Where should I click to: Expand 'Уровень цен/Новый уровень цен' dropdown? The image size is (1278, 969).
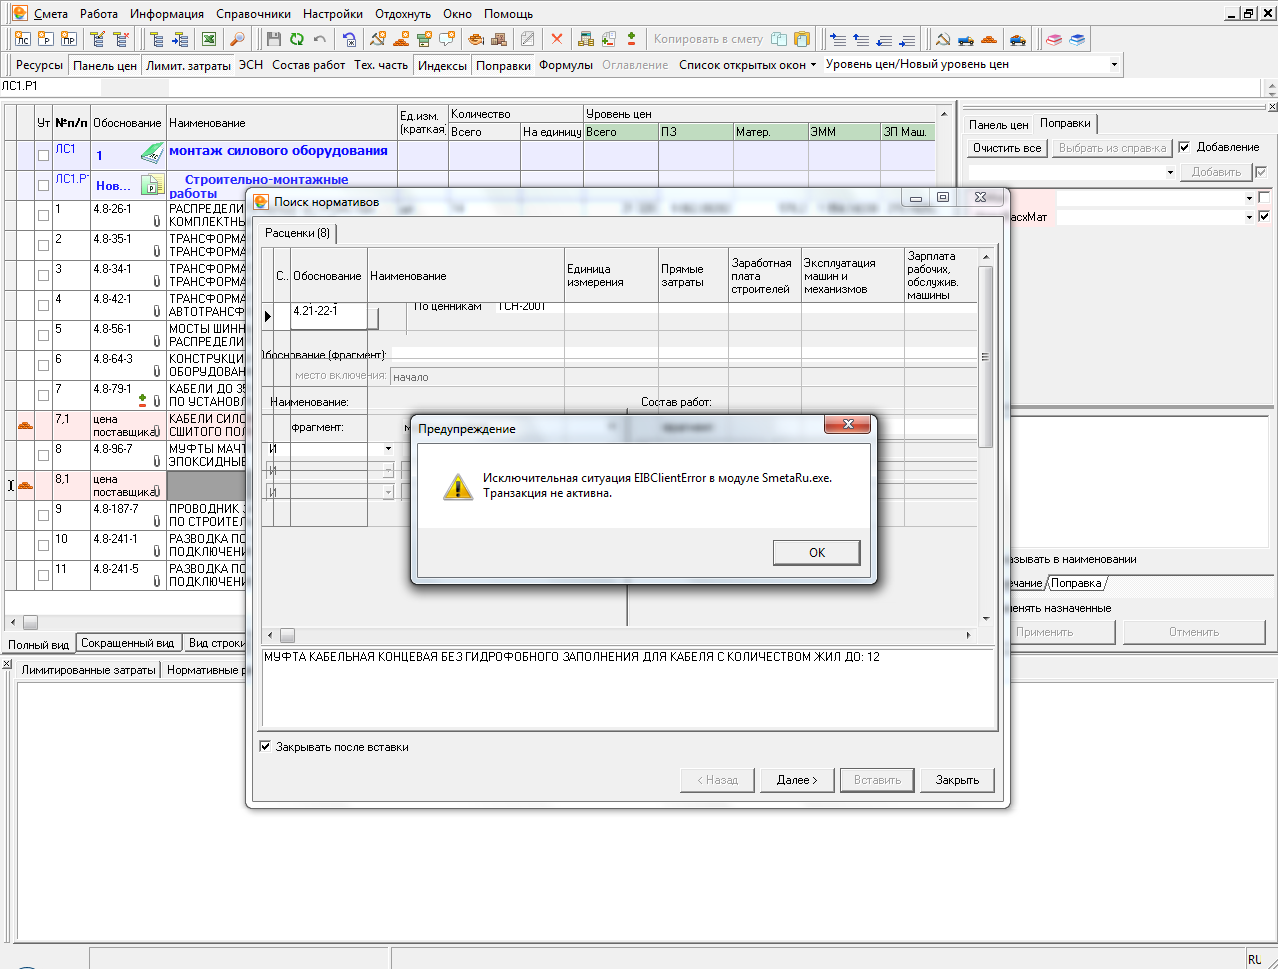point(1114,65)
